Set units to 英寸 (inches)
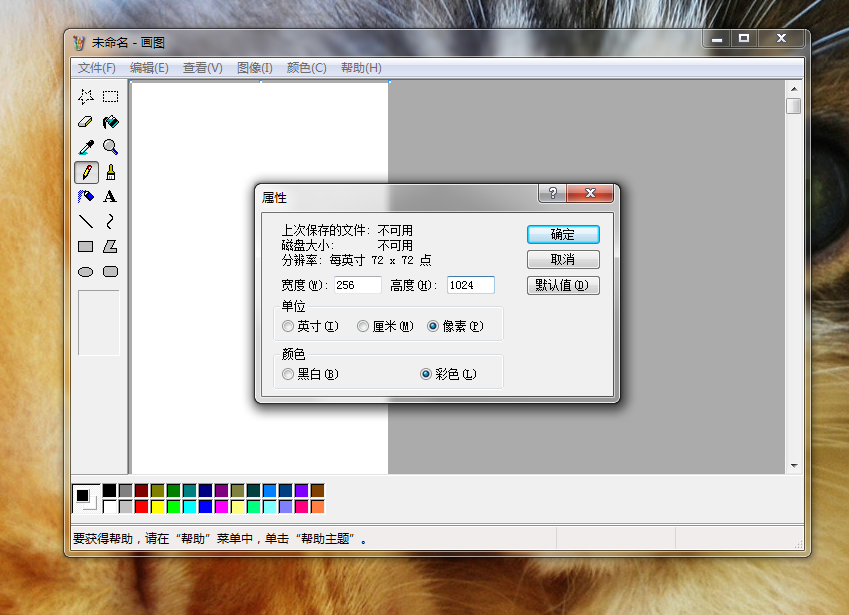Viewport: 849px width, 615px height. (x=310, y=326)
